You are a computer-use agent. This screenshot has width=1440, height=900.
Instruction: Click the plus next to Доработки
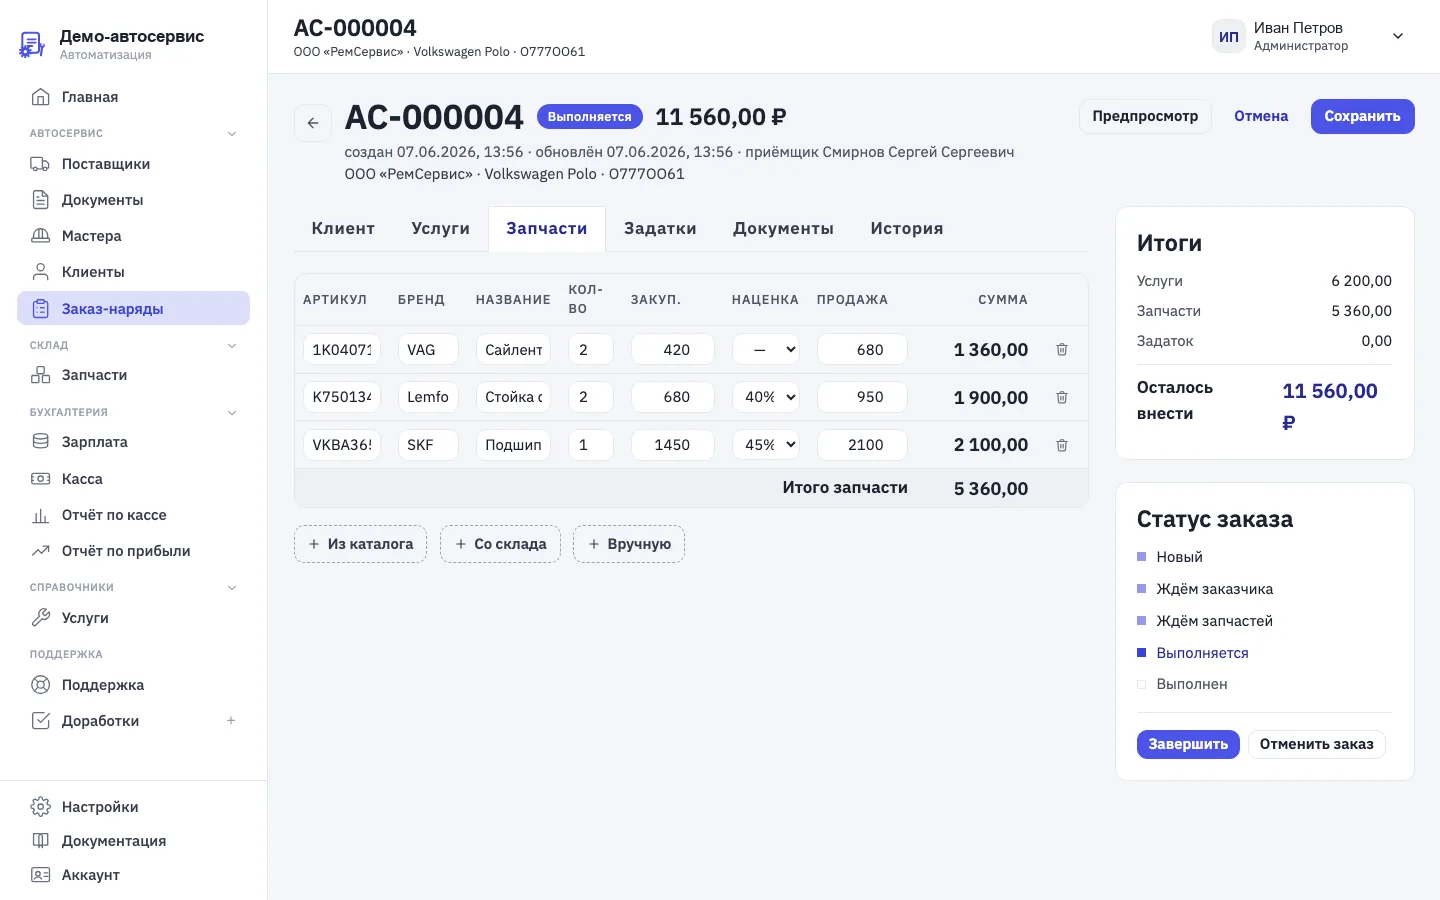pyautogui.click(x=231, y=721)
